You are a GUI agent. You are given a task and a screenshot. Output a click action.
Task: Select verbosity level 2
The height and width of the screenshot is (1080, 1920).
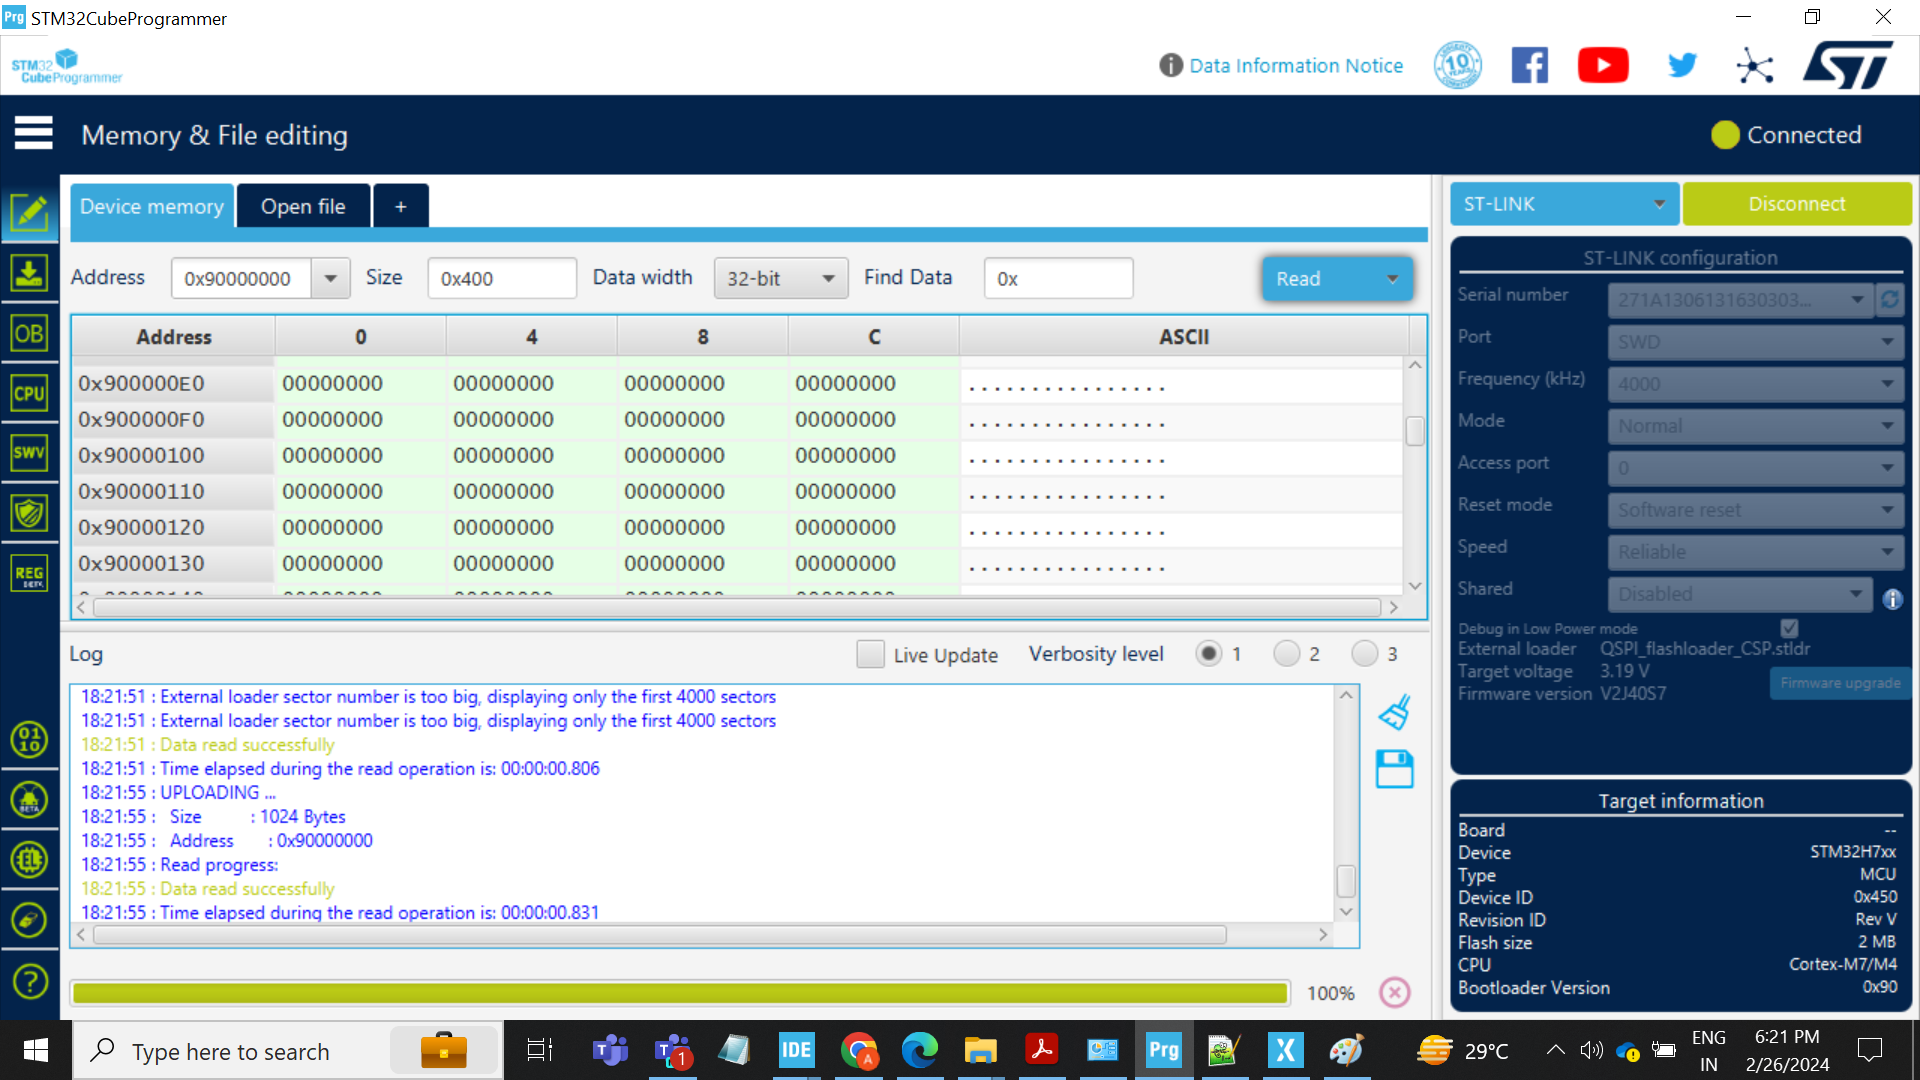1286,654
